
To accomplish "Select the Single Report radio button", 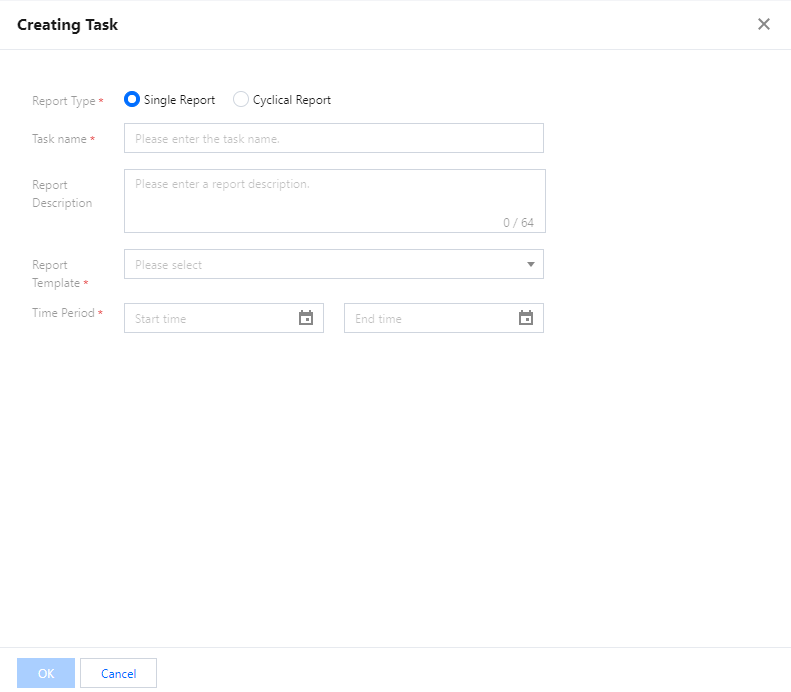I will click(132, 100).
